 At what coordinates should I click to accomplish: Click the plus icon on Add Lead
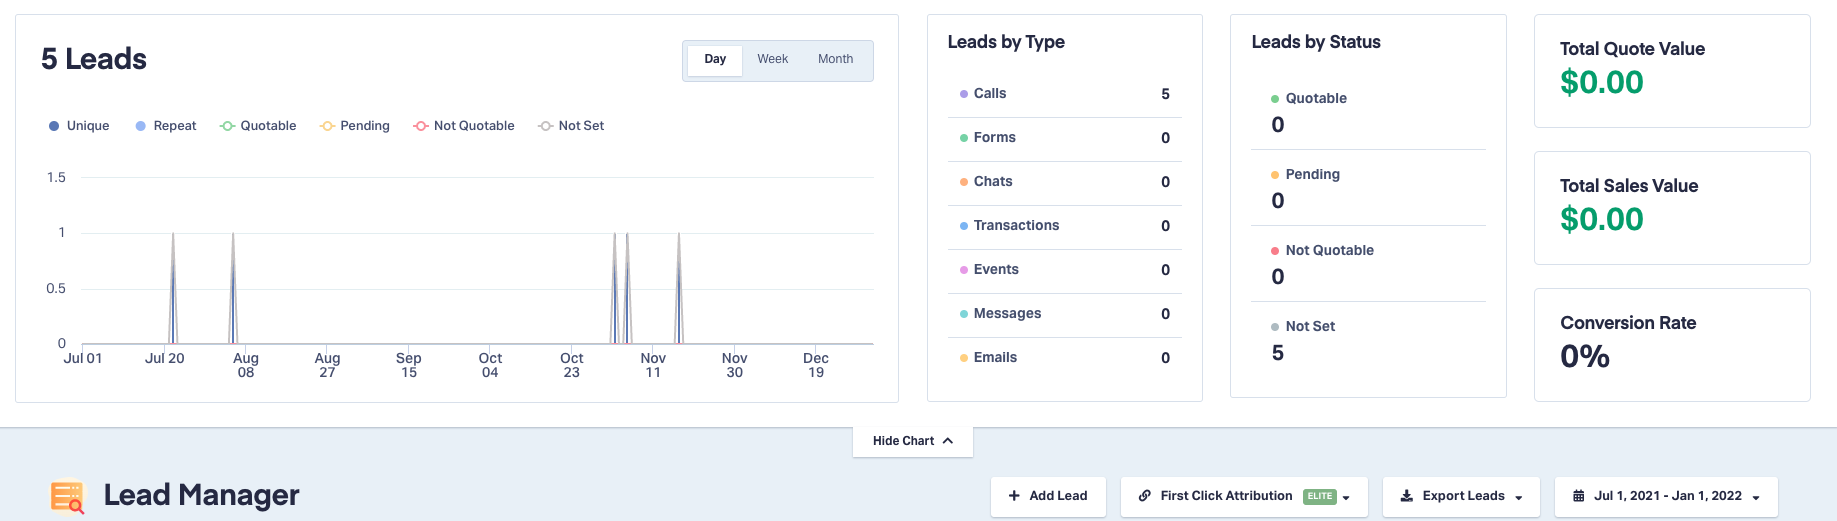point(1014,496)
